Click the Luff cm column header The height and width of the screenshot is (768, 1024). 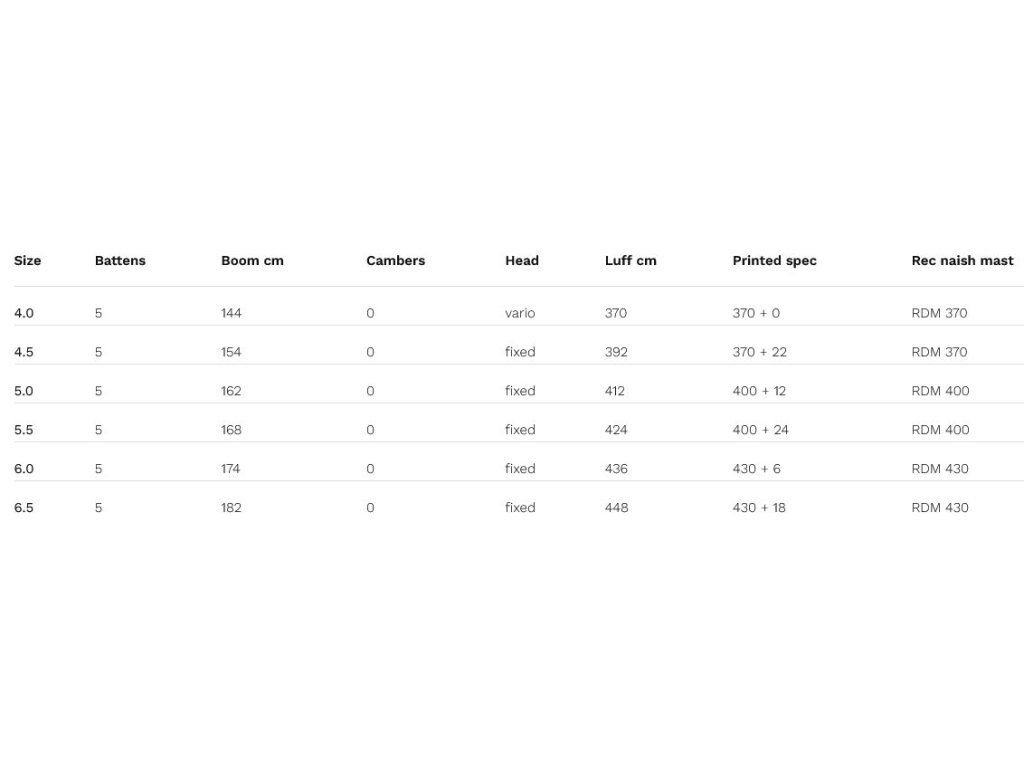tap(630, 261)
